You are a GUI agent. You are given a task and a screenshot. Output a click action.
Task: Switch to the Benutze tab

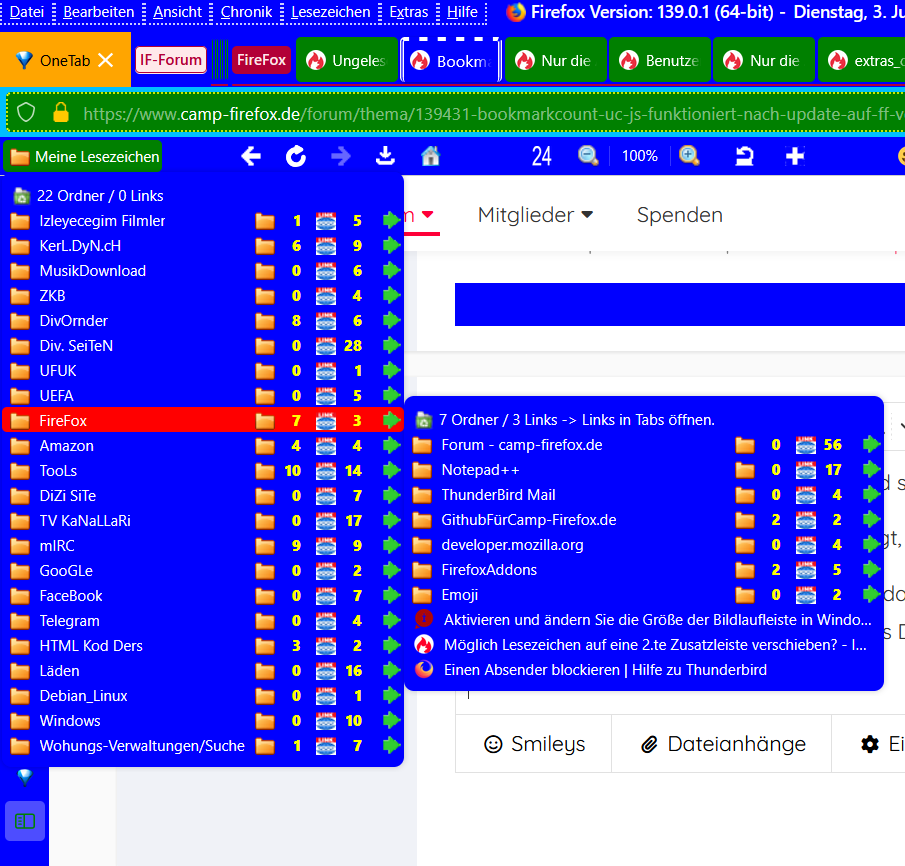click(660, 60)
